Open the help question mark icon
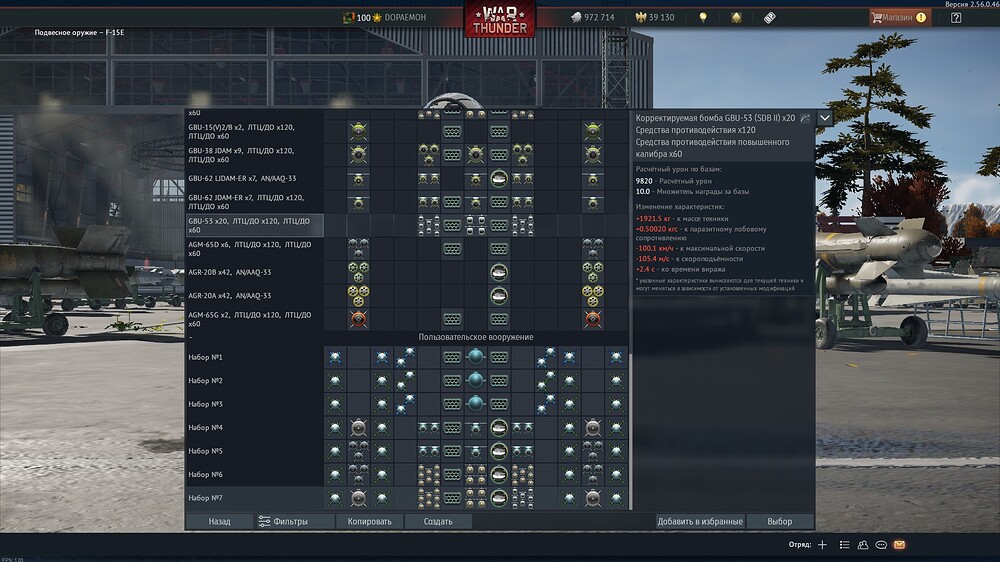The height and width of the screenshot is (562, 1000). point(955,18)
